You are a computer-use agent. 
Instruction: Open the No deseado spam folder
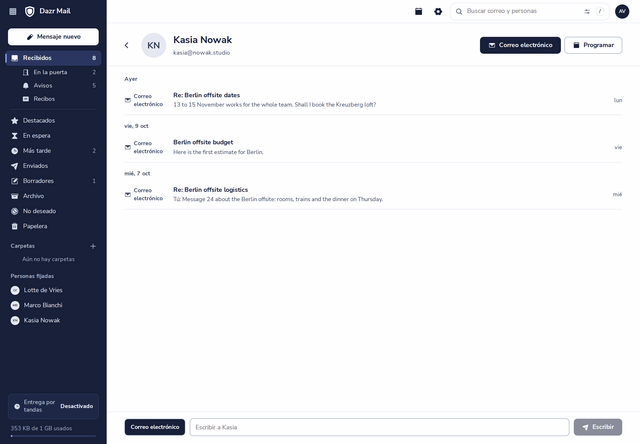(x=53, y=211)
